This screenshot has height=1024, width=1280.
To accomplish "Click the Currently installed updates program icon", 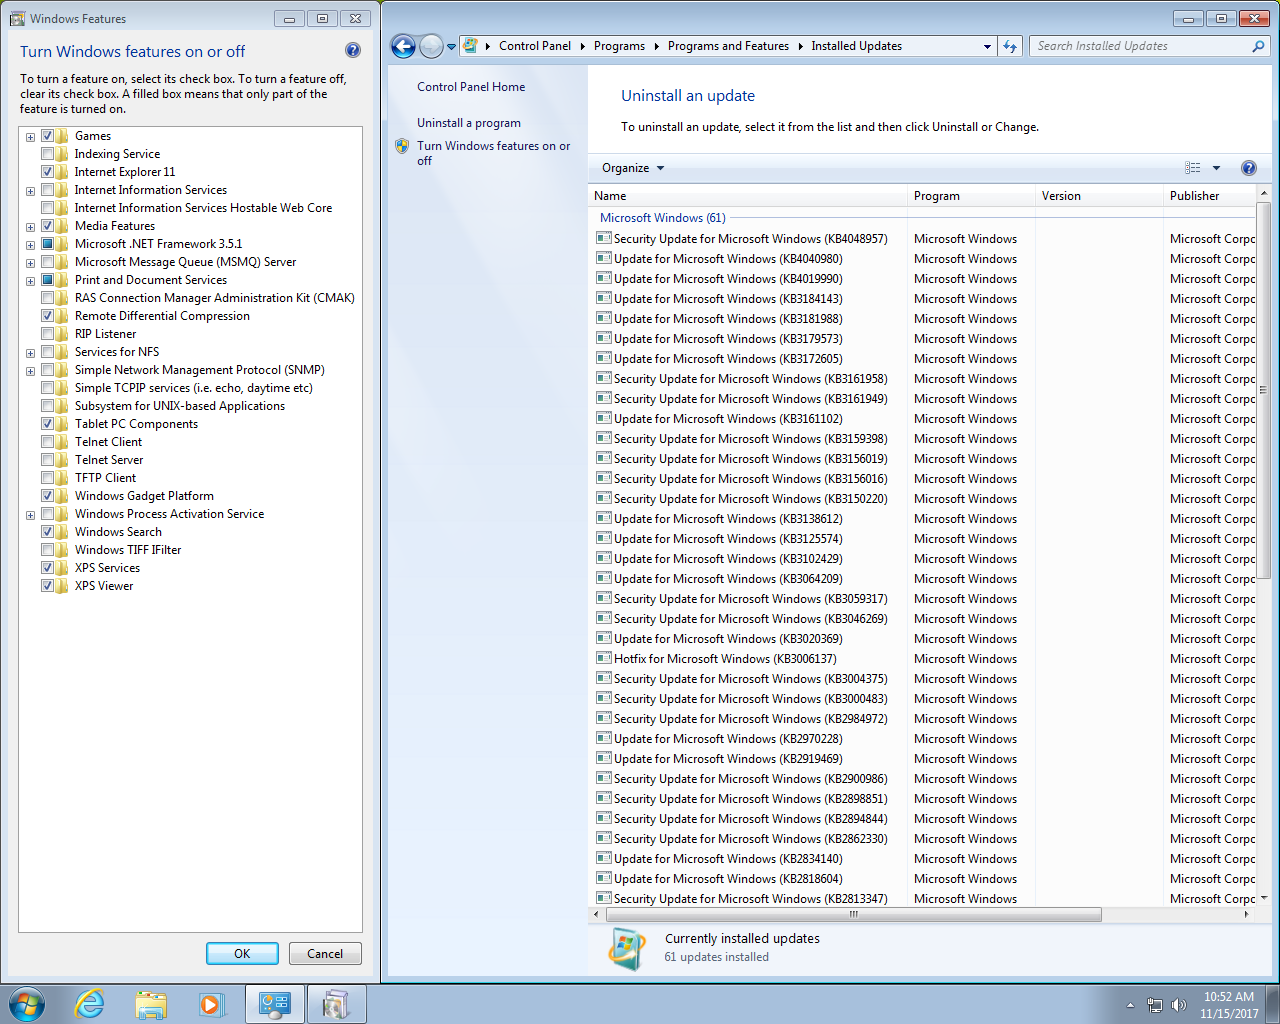I will point(627,948).
